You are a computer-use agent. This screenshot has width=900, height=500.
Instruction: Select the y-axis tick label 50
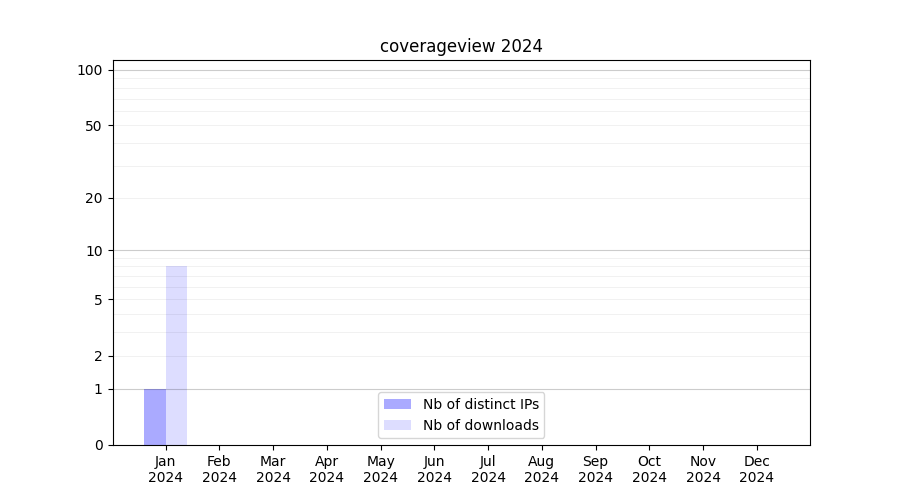pyautogui.click(x=94, y=126)
